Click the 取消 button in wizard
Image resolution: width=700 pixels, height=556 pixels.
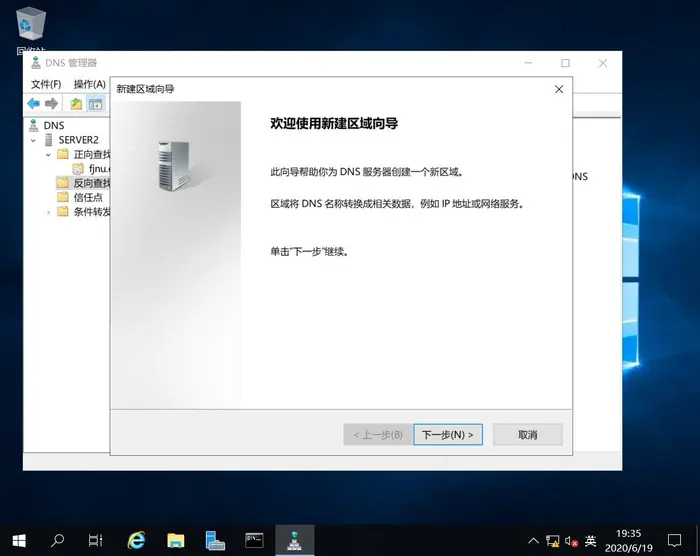(x=528, y=435)
